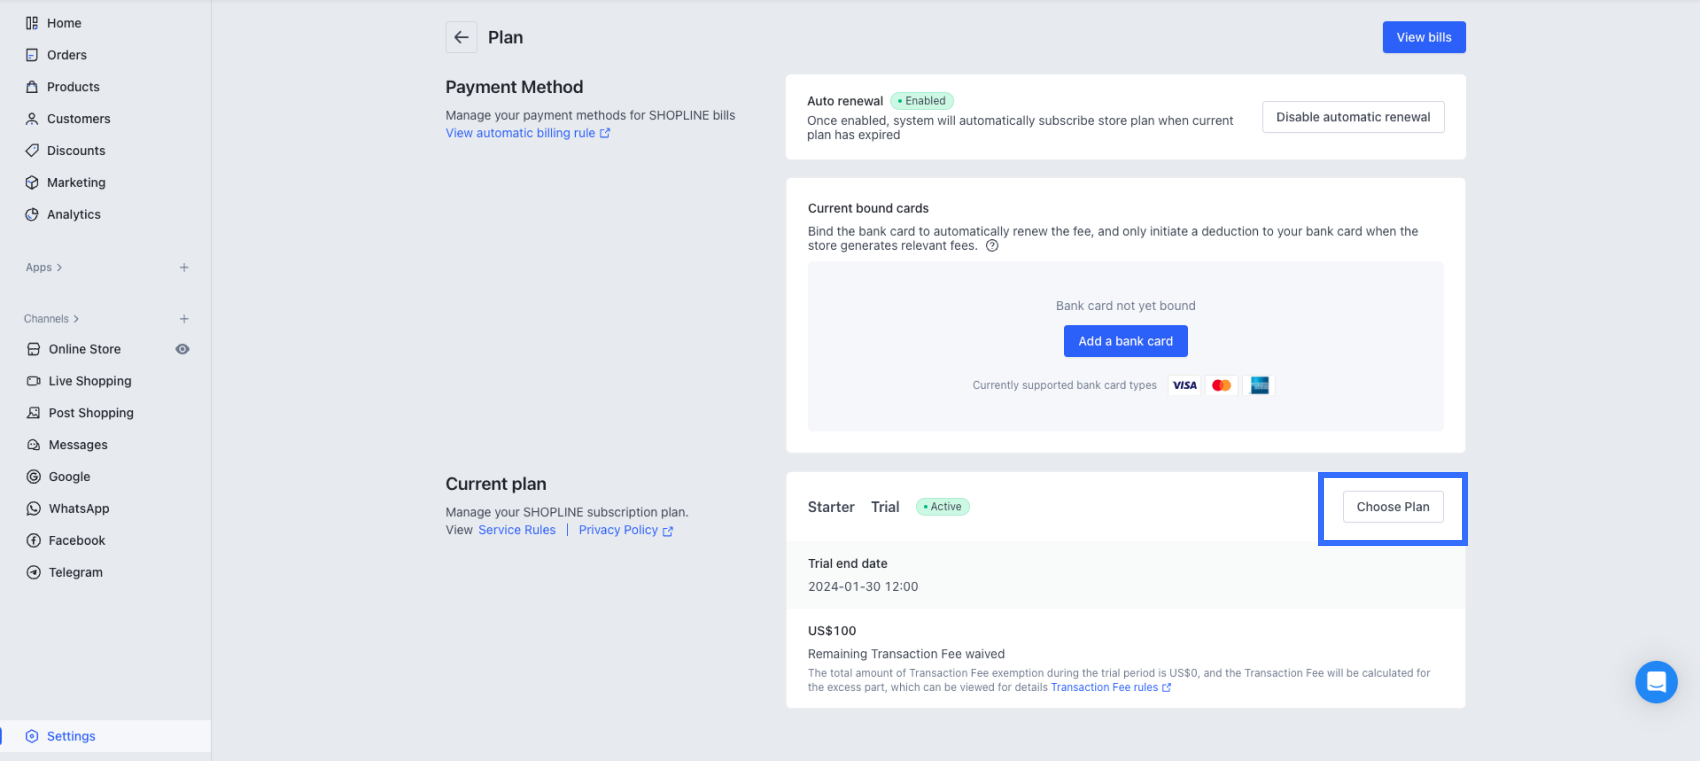Click Add a bank card button
This screenshot has width=1700, height=761.
pos(1126,341)
